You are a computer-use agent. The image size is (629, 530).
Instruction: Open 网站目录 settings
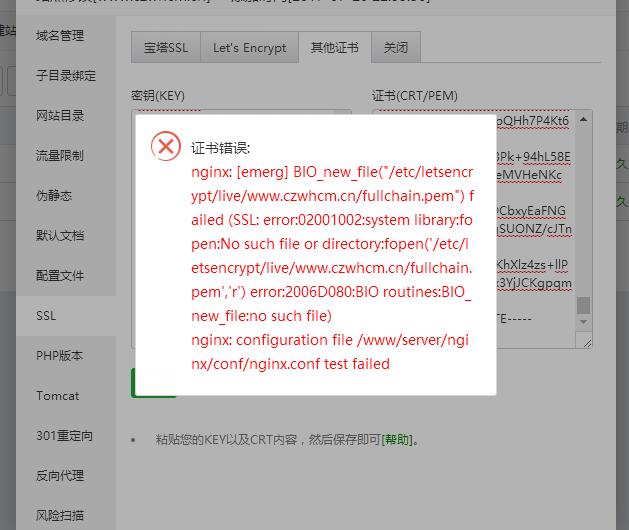coord(60,116)
